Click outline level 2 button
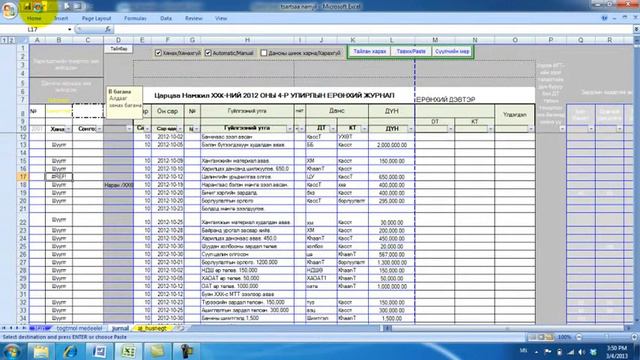 point(11,40)
